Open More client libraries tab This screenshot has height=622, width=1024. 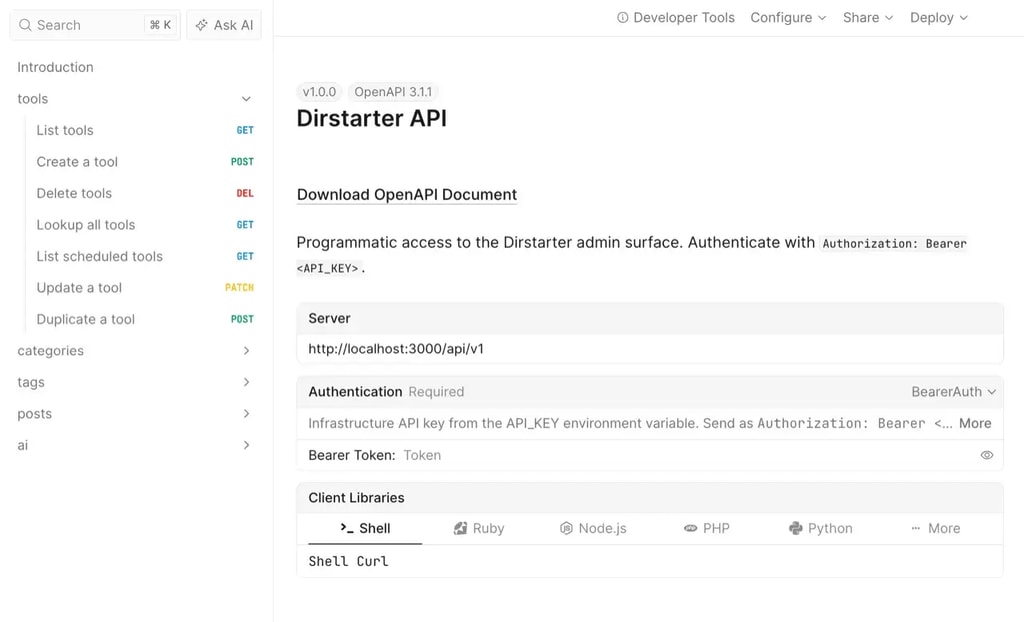click(935, 528)
